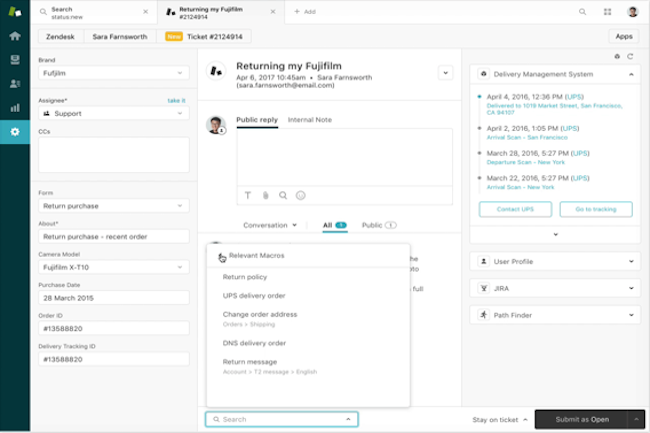Expand the User Profile app panel

[551, 261]
